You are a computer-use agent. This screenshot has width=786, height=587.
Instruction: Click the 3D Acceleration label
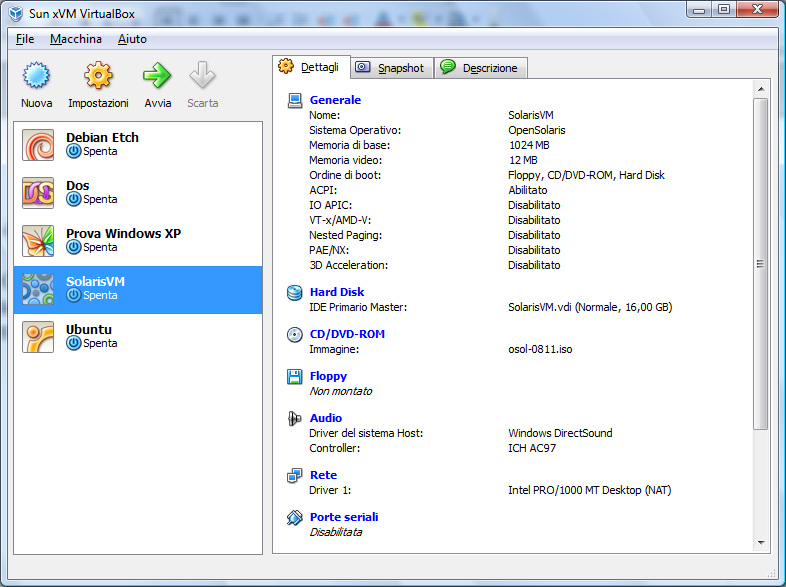(x=348, y=265)
